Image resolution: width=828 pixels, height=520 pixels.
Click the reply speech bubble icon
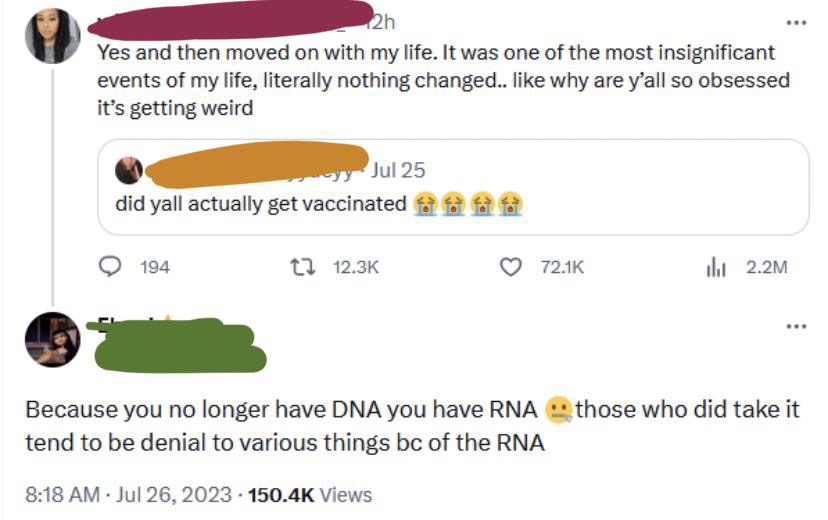click(110, 267)
